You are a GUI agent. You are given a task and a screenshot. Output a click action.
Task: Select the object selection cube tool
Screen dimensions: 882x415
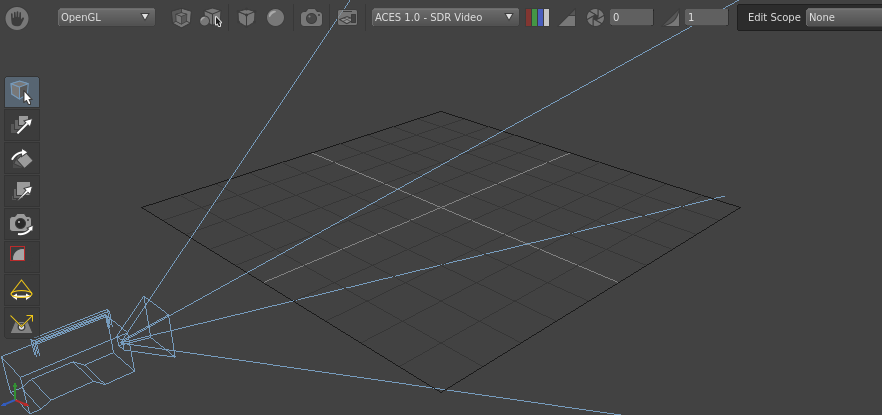pos(22,92)
